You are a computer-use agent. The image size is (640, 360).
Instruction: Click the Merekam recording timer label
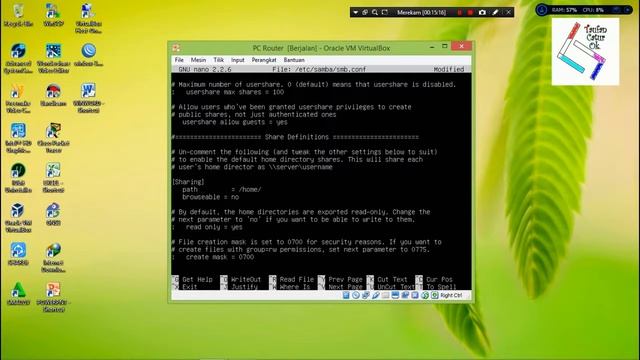click(421, 13)
